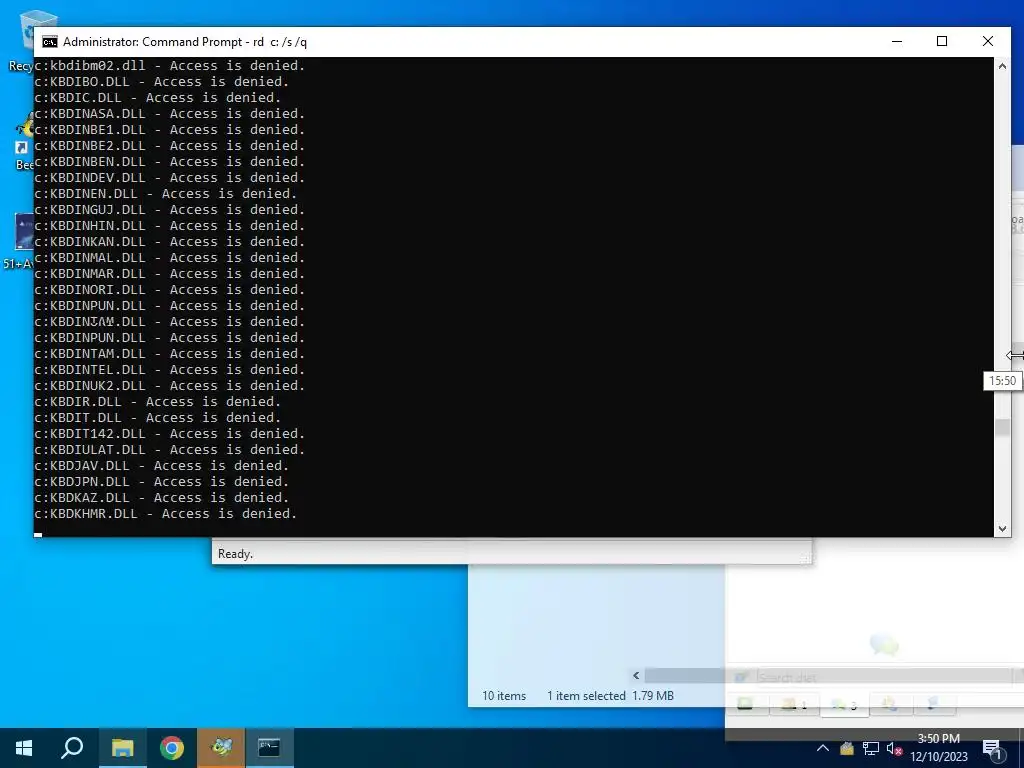The image size is (1024, 768).
Task: Click the line 'c:KBDINMAR.DLL - Access is denied.'
Action: [x=170, y=274]
